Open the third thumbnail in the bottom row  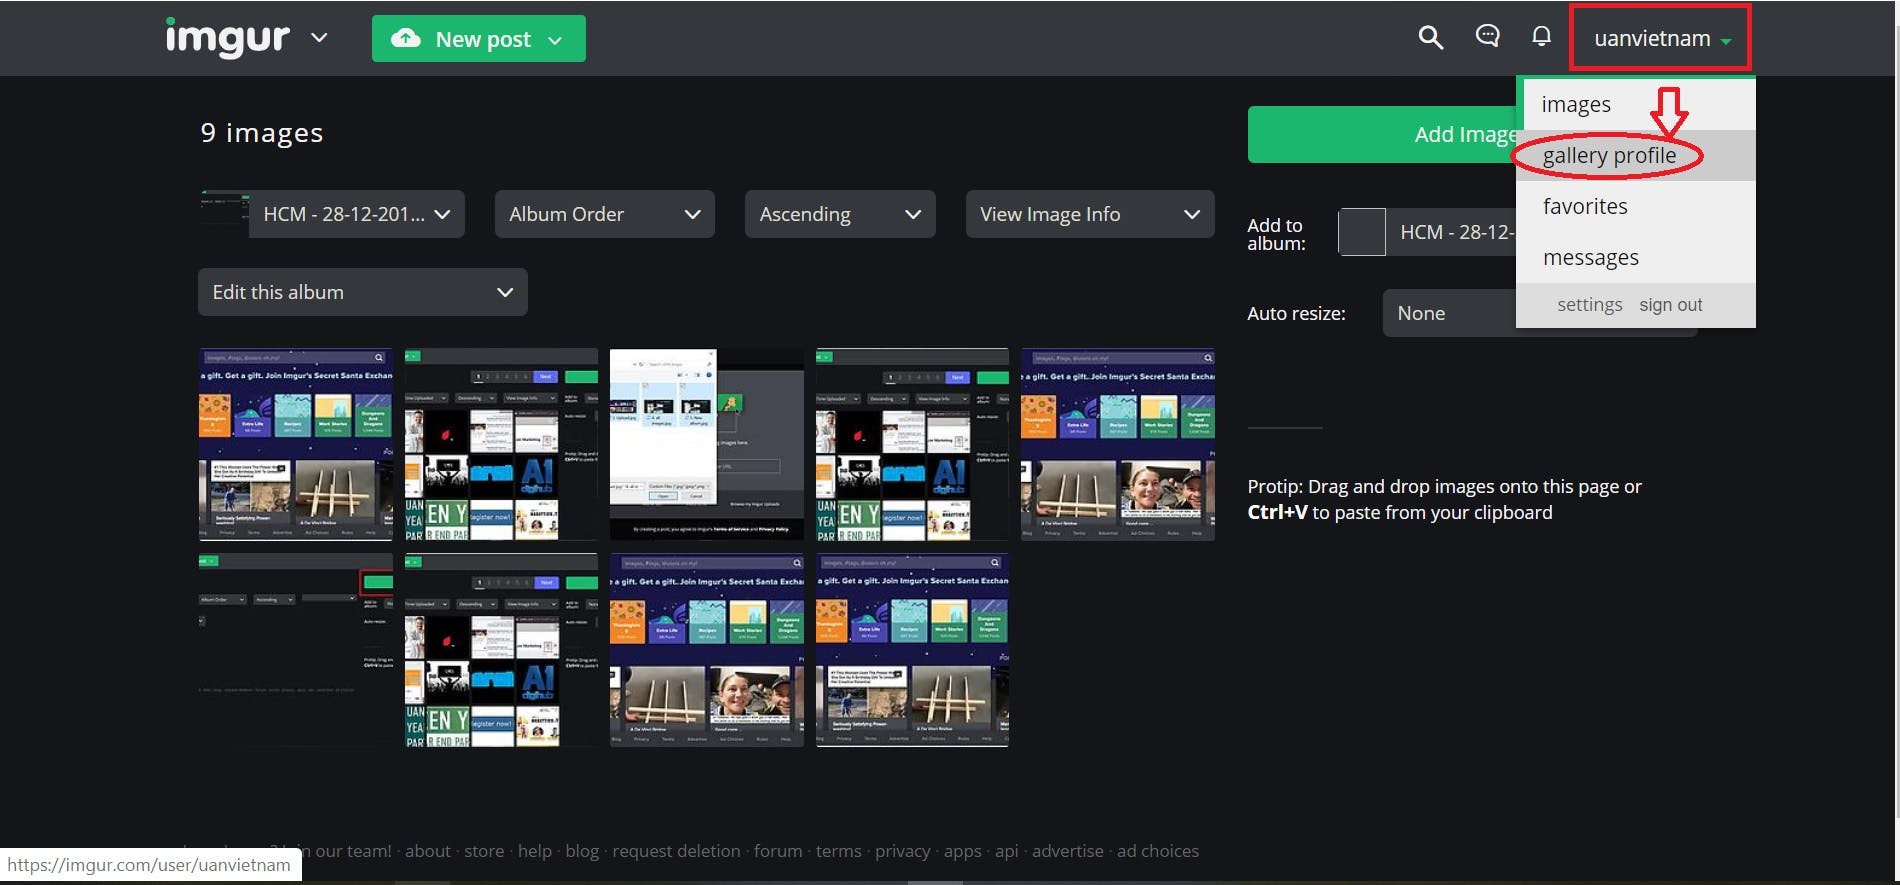pyautogui.click(x=707, y=650)
